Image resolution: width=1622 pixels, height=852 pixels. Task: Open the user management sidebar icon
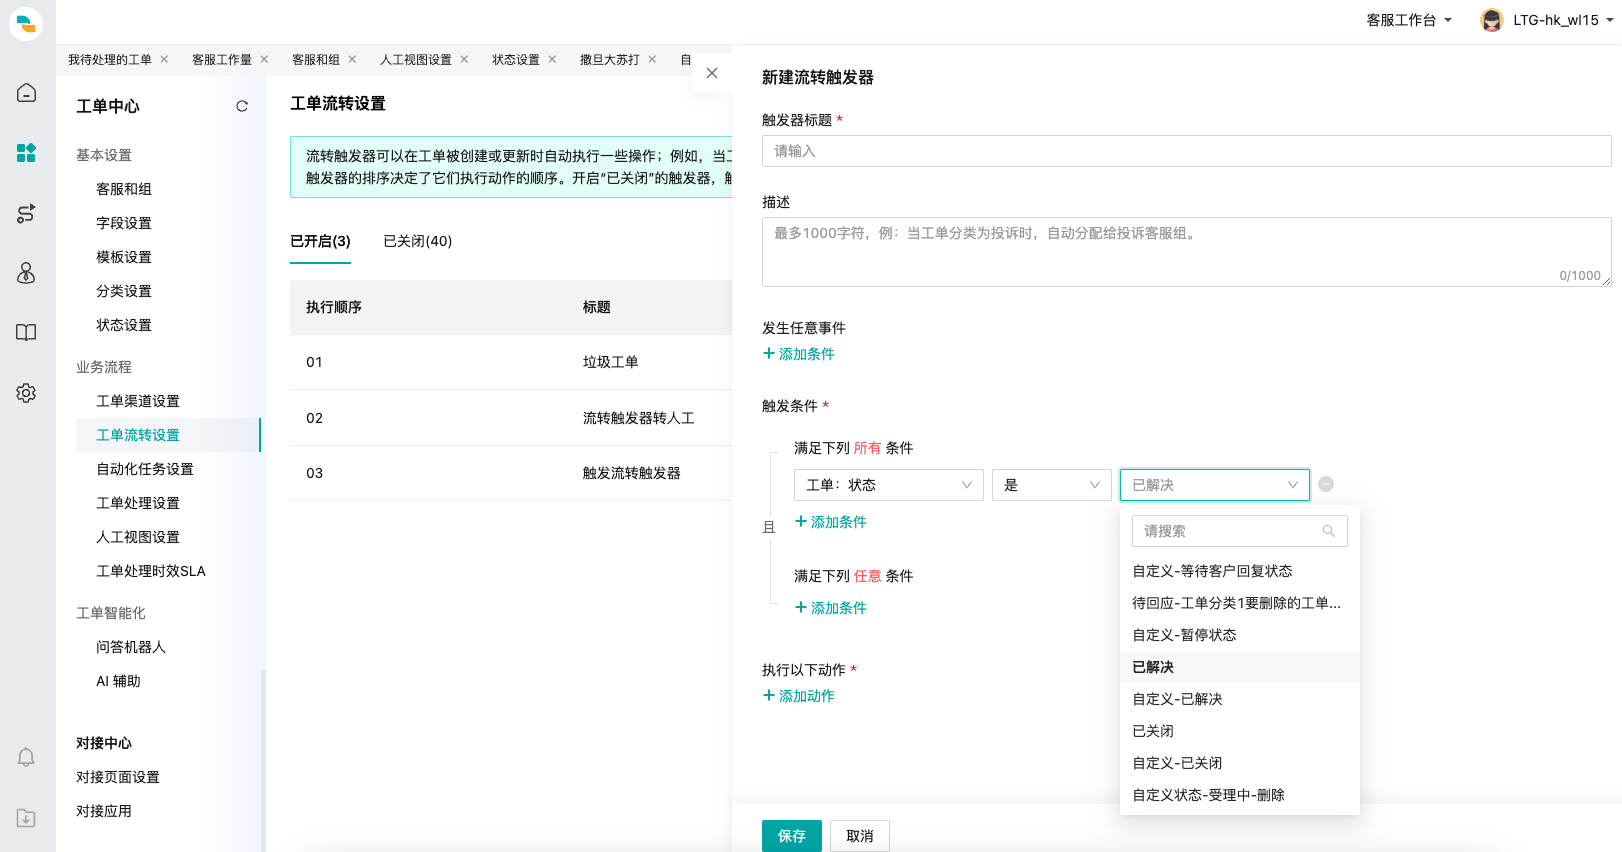coord(27,273)
